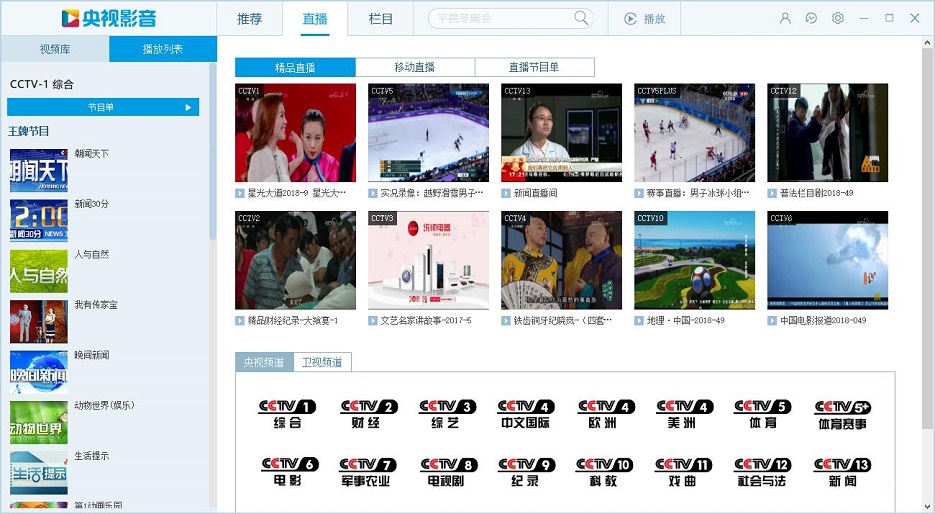Screen dimensions: 935x514
Task: Open the 推荐 top tab
Action: 250,19
